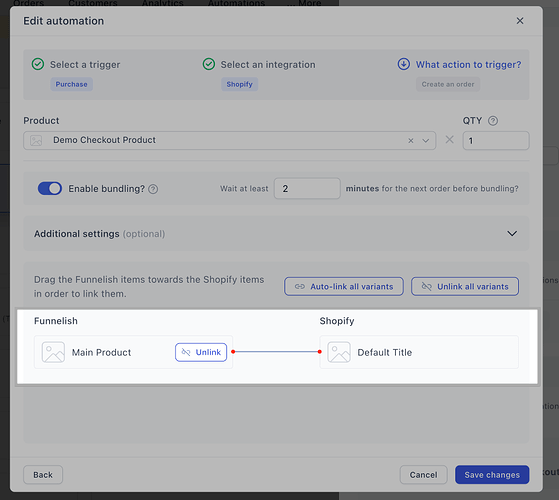
Task: Toggle the Enable bundling switch
Action: click(x=50, y=189)
